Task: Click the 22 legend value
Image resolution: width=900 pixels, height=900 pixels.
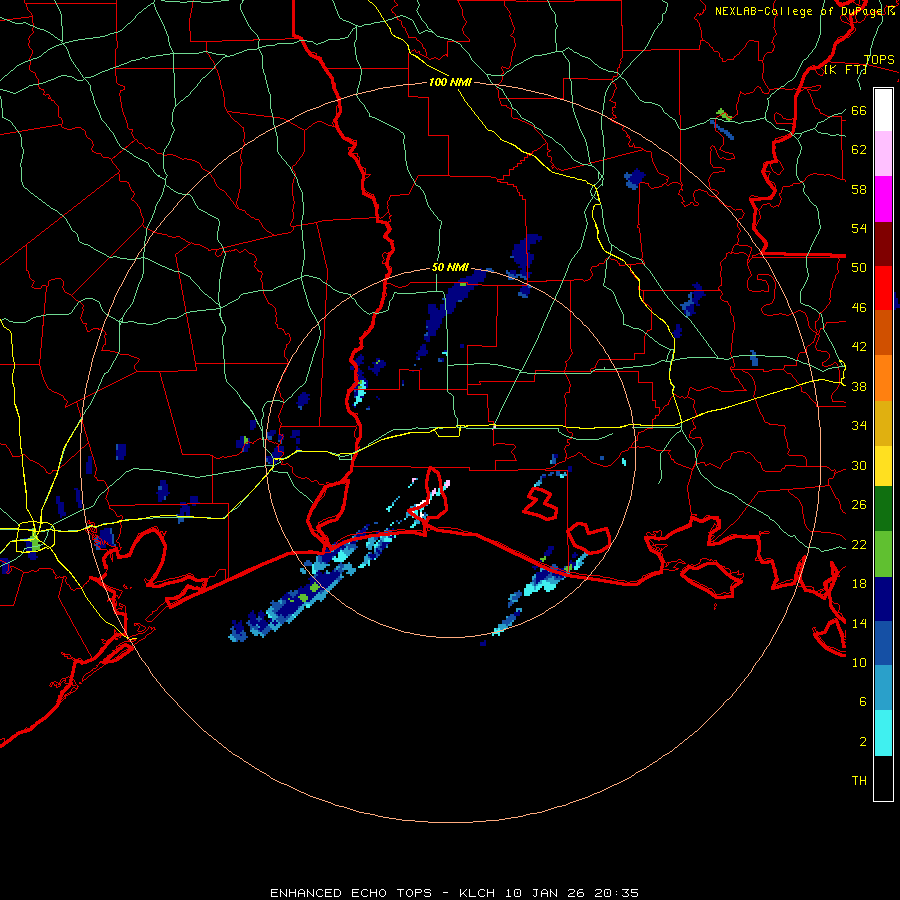Action: coord(859,544)
